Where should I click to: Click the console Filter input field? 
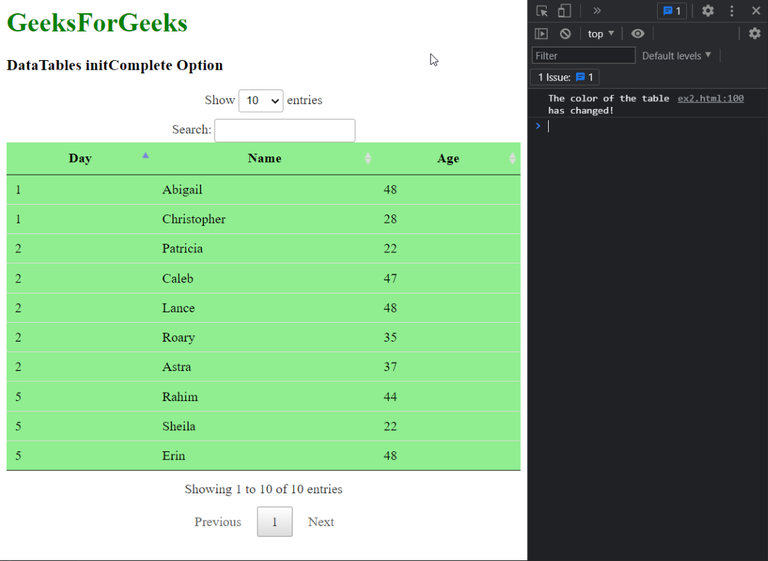583,55
